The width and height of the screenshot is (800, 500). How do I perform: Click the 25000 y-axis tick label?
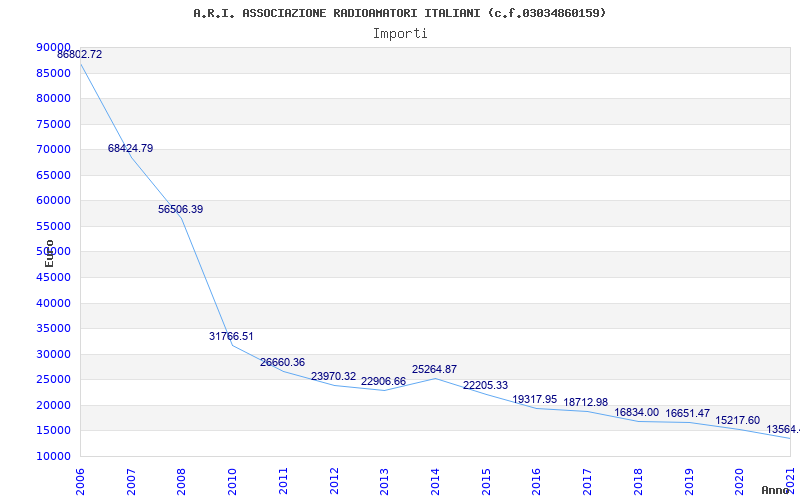[x=53, y=380]
